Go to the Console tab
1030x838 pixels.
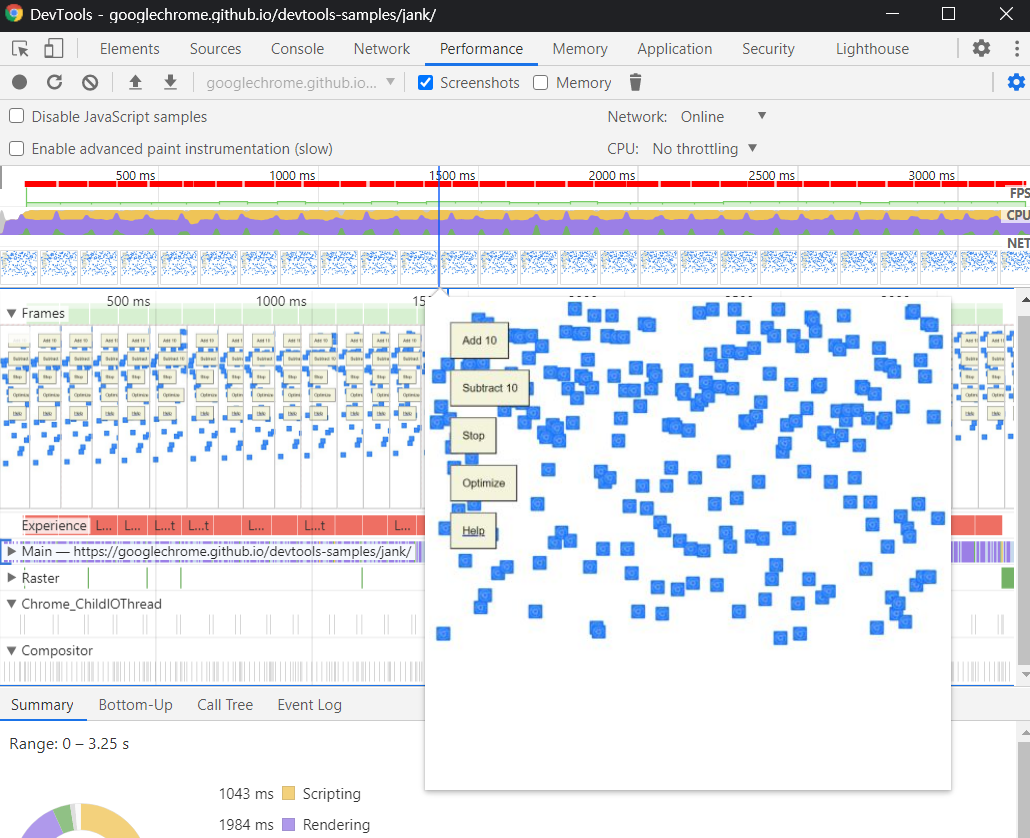coord(298,49)
